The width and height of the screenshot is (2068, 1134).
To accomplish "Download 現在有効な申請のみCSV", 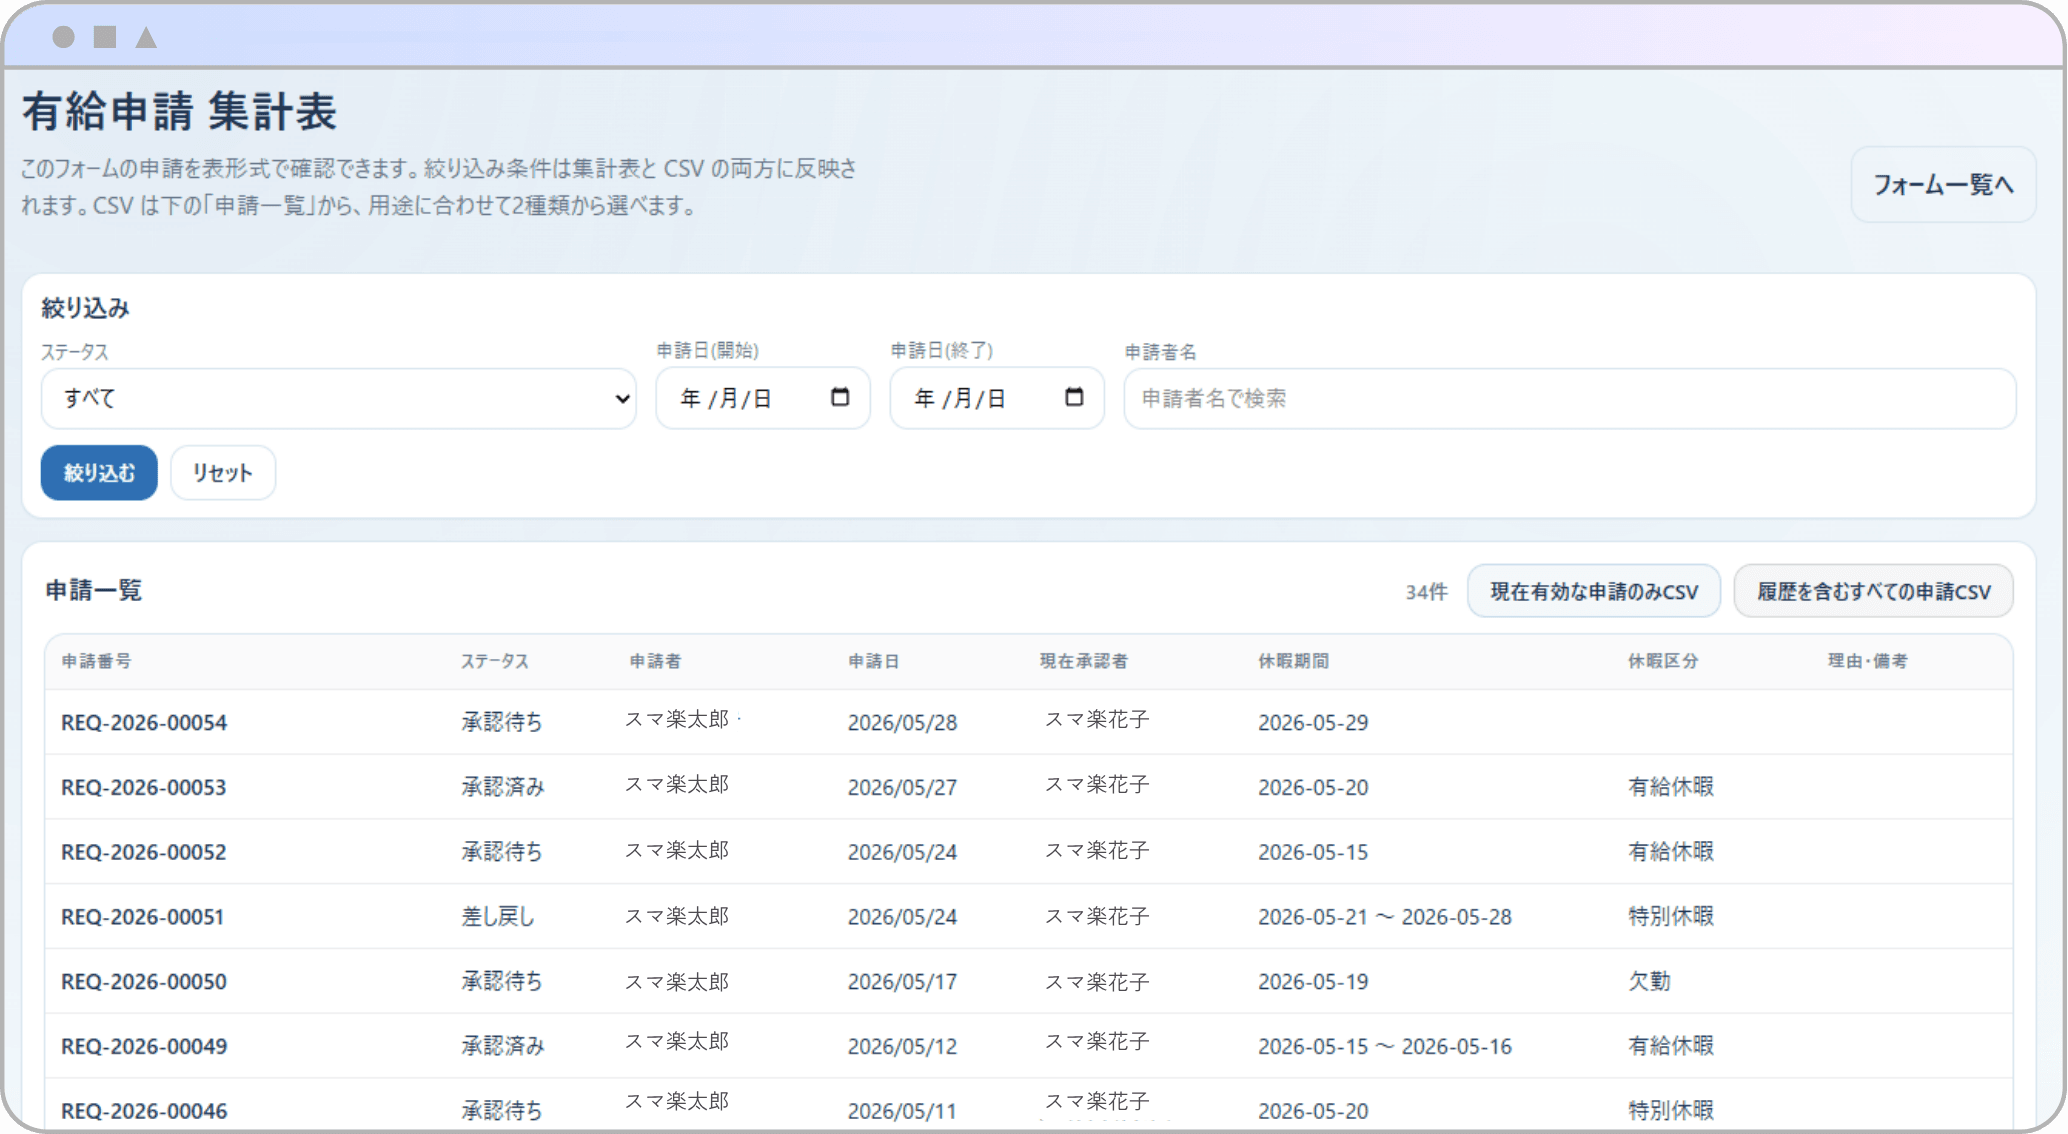I will 1593,591.
